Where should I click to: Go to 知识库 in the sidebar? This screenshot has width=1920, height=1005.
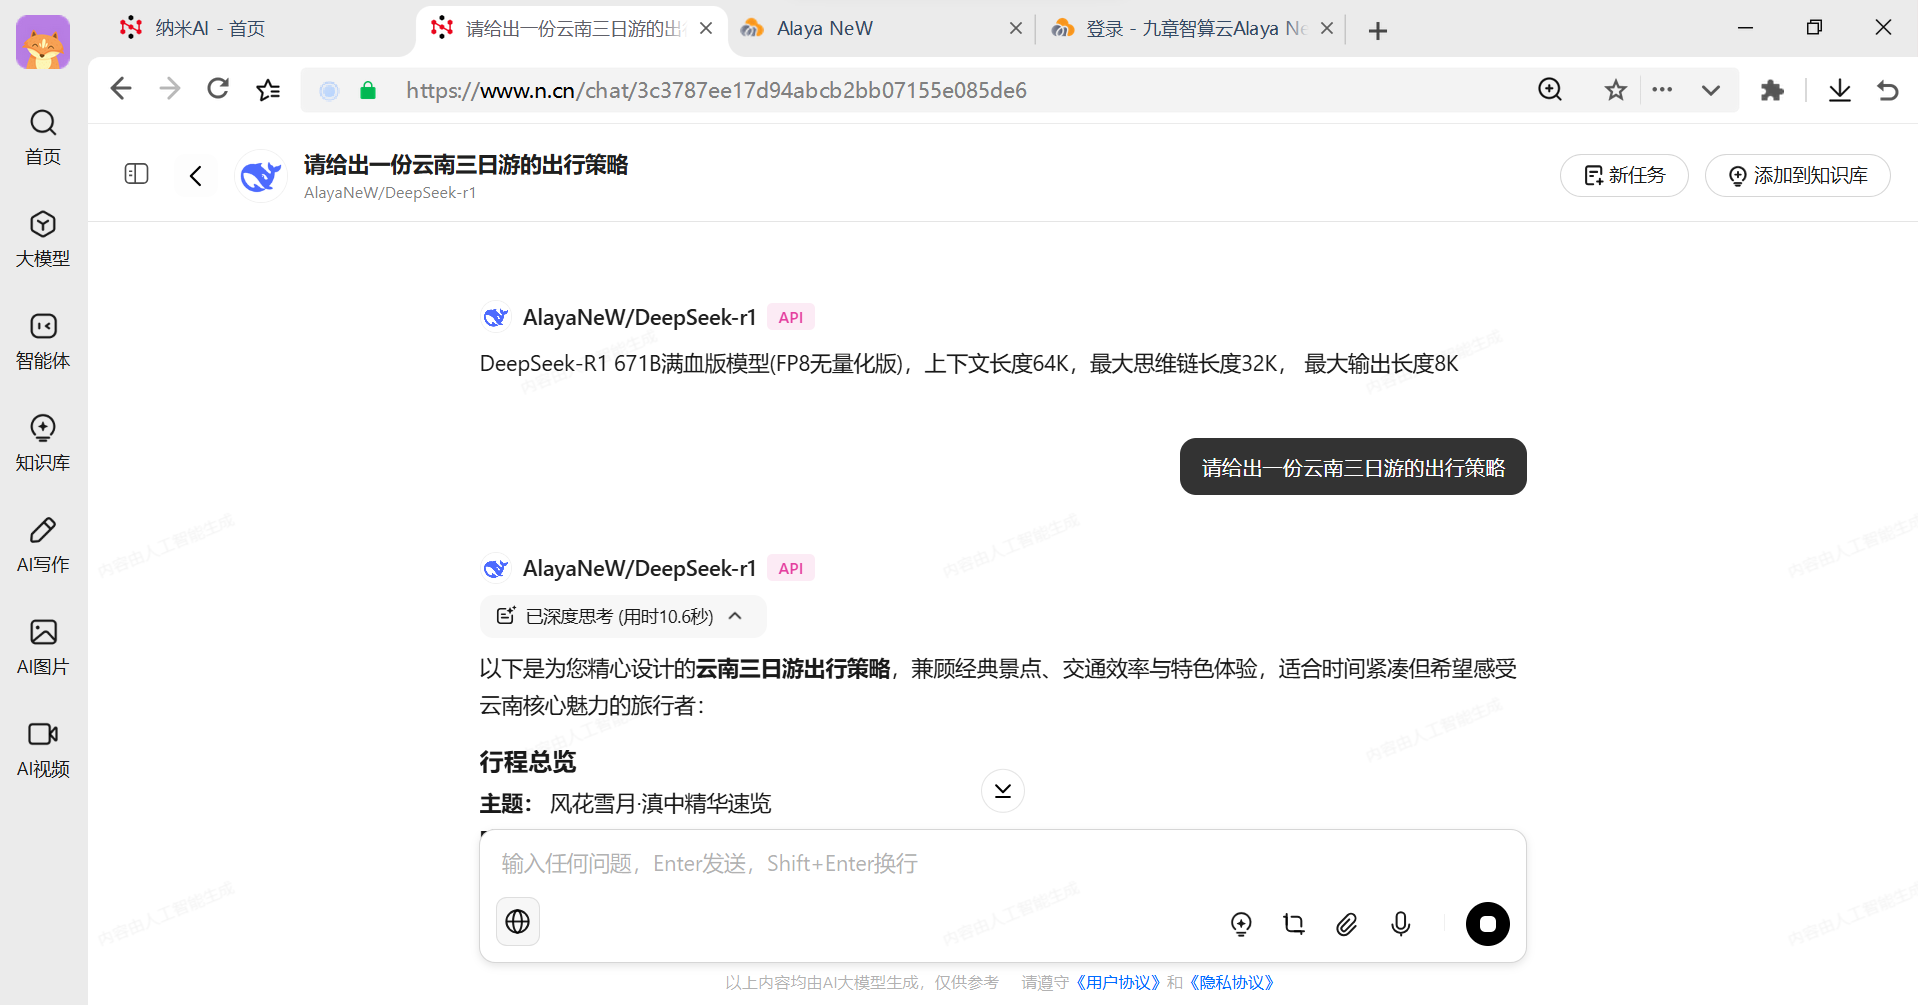(x=43, y=443)
